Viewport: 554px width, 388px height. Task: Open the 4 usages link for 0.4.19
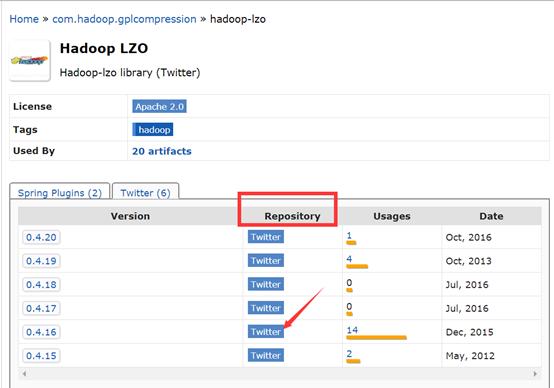(349, 259)
